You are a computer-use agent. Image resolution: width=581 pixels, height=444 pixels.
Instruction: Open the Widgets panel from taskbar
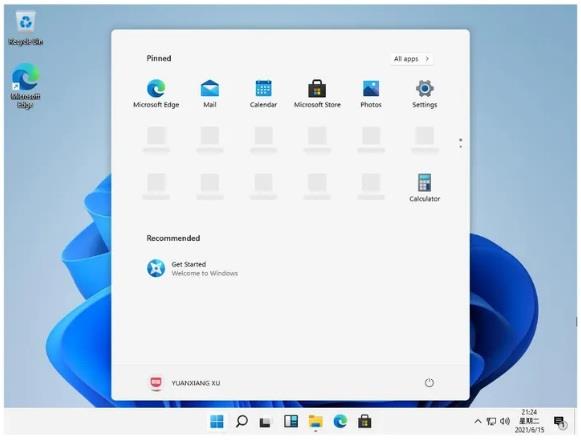point(291,421)
